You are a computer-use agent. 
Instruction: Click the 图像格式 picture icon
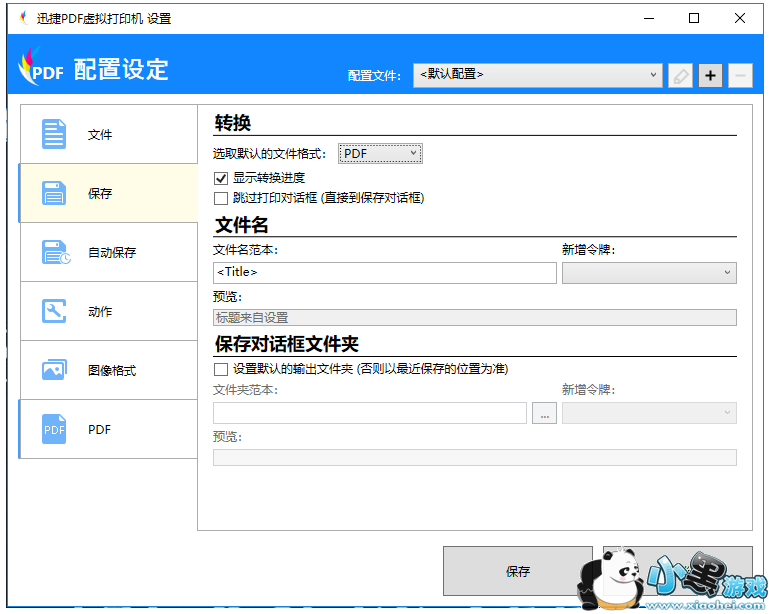coord(54,370)
